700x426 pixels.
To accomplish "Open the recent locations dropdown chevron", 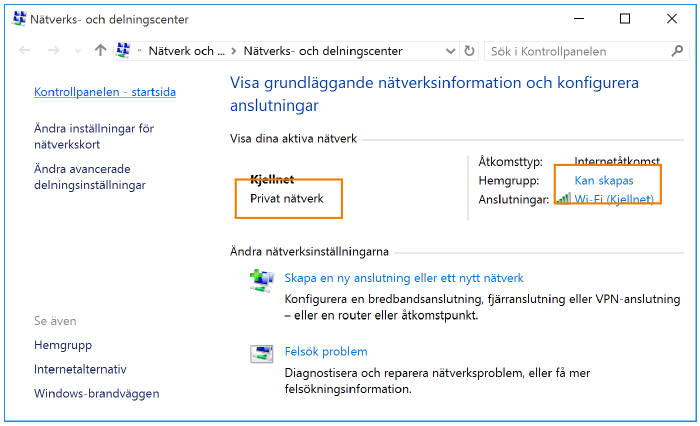I will coord(78,51).
